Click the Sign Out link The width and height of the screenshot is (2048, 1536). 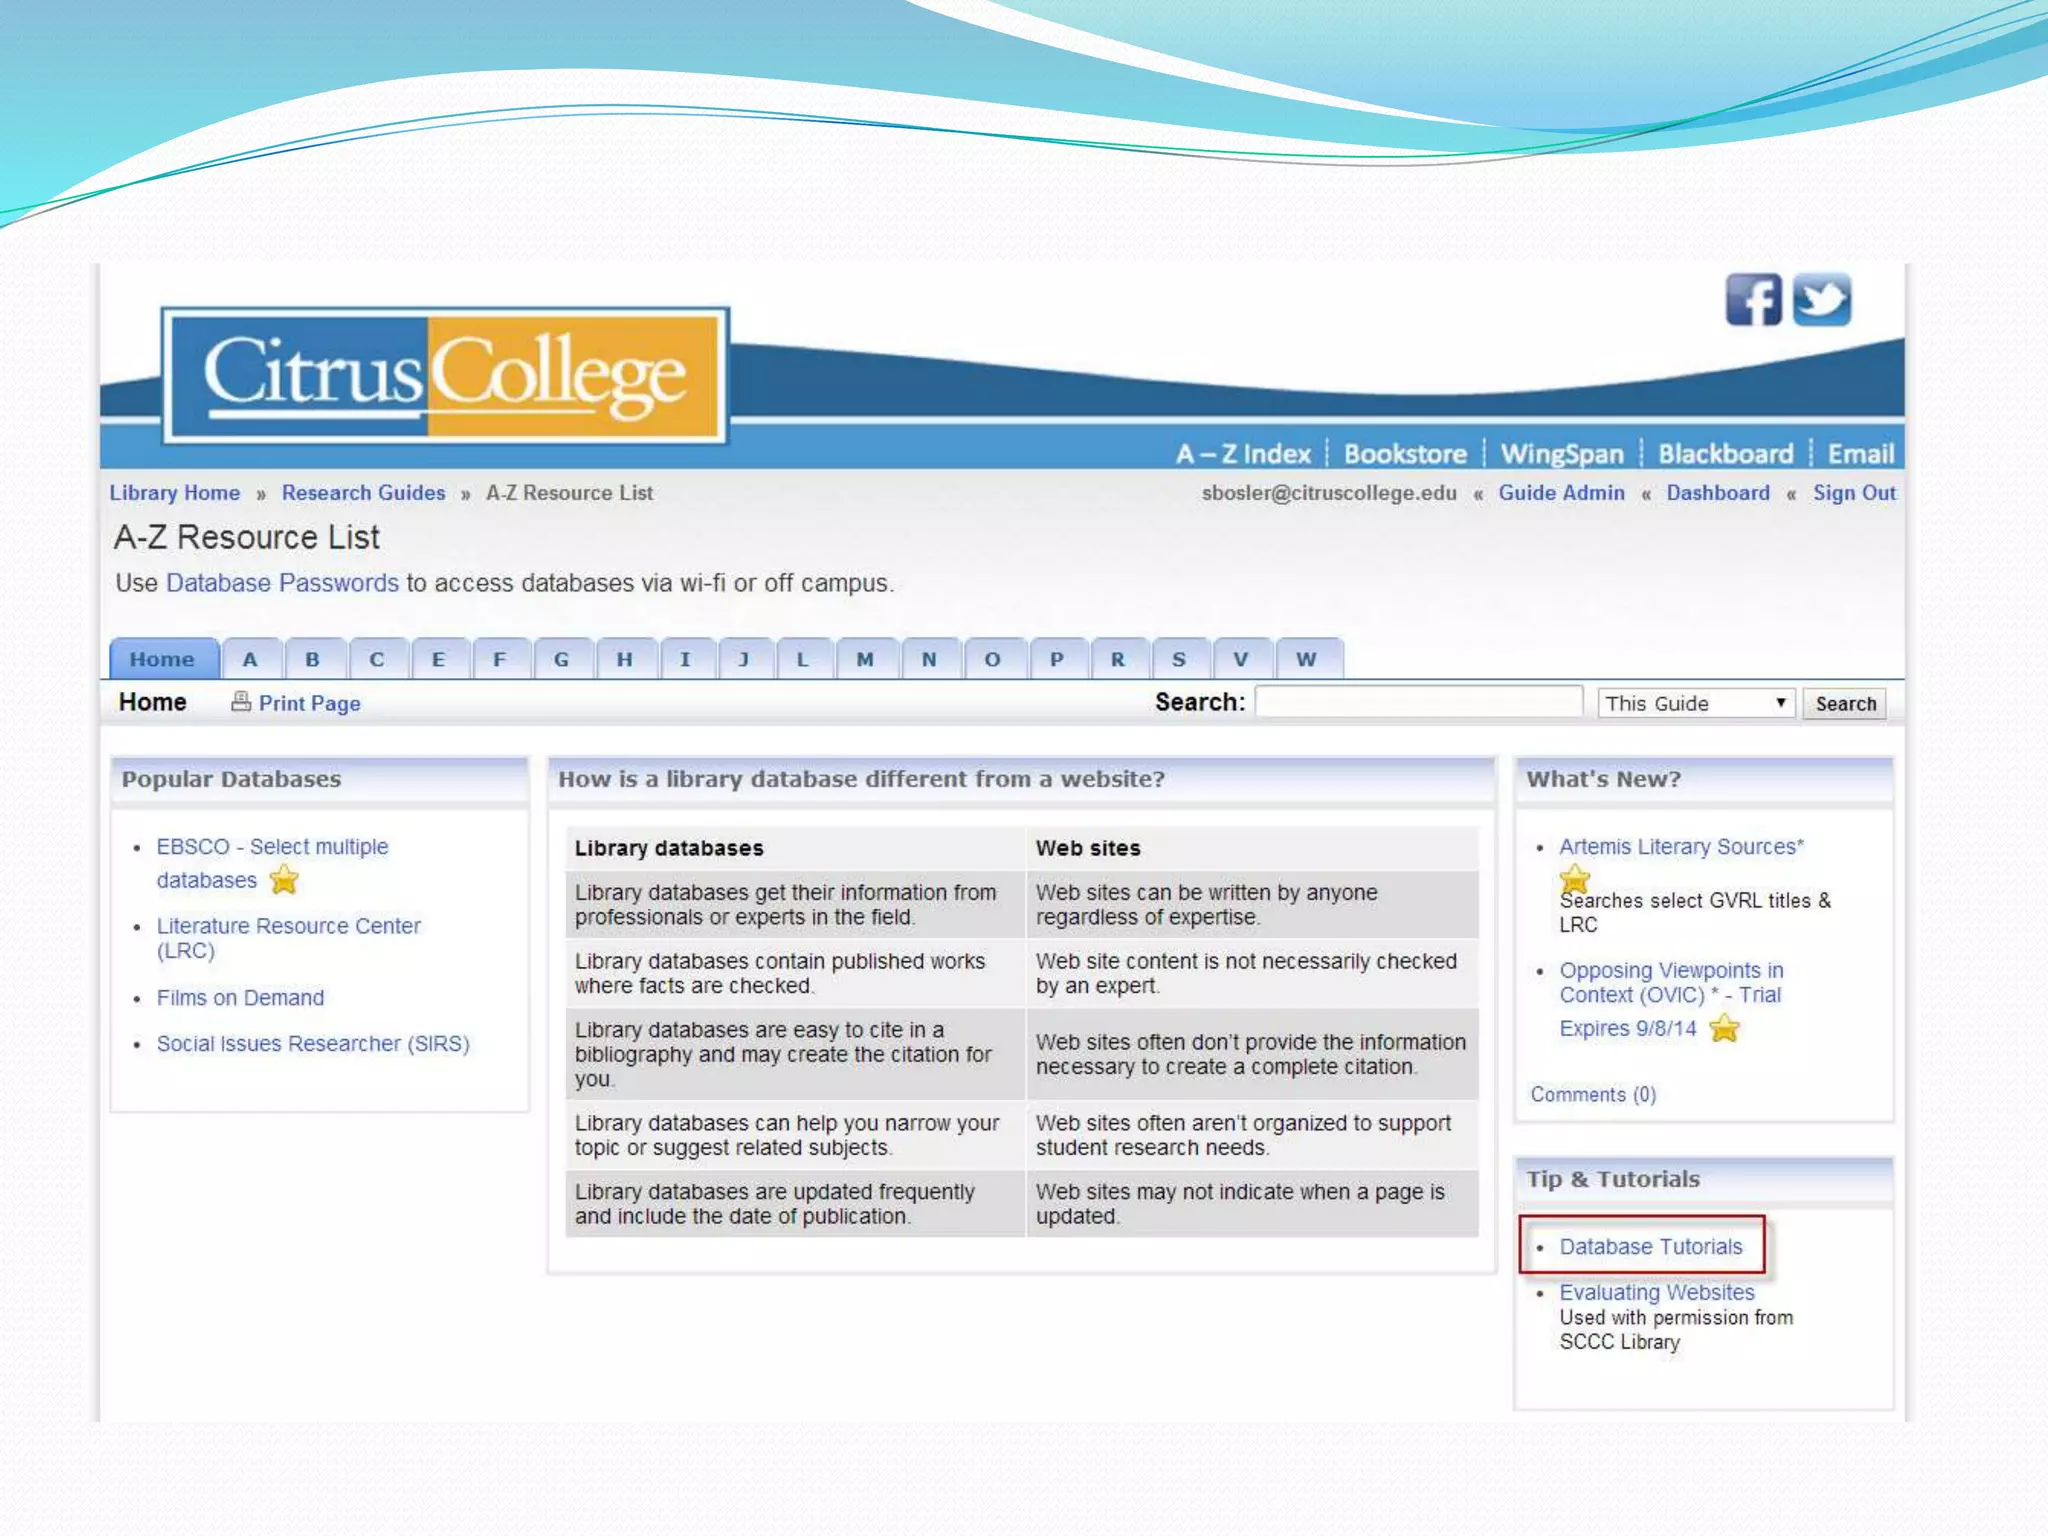click(x=1854, y=493)
